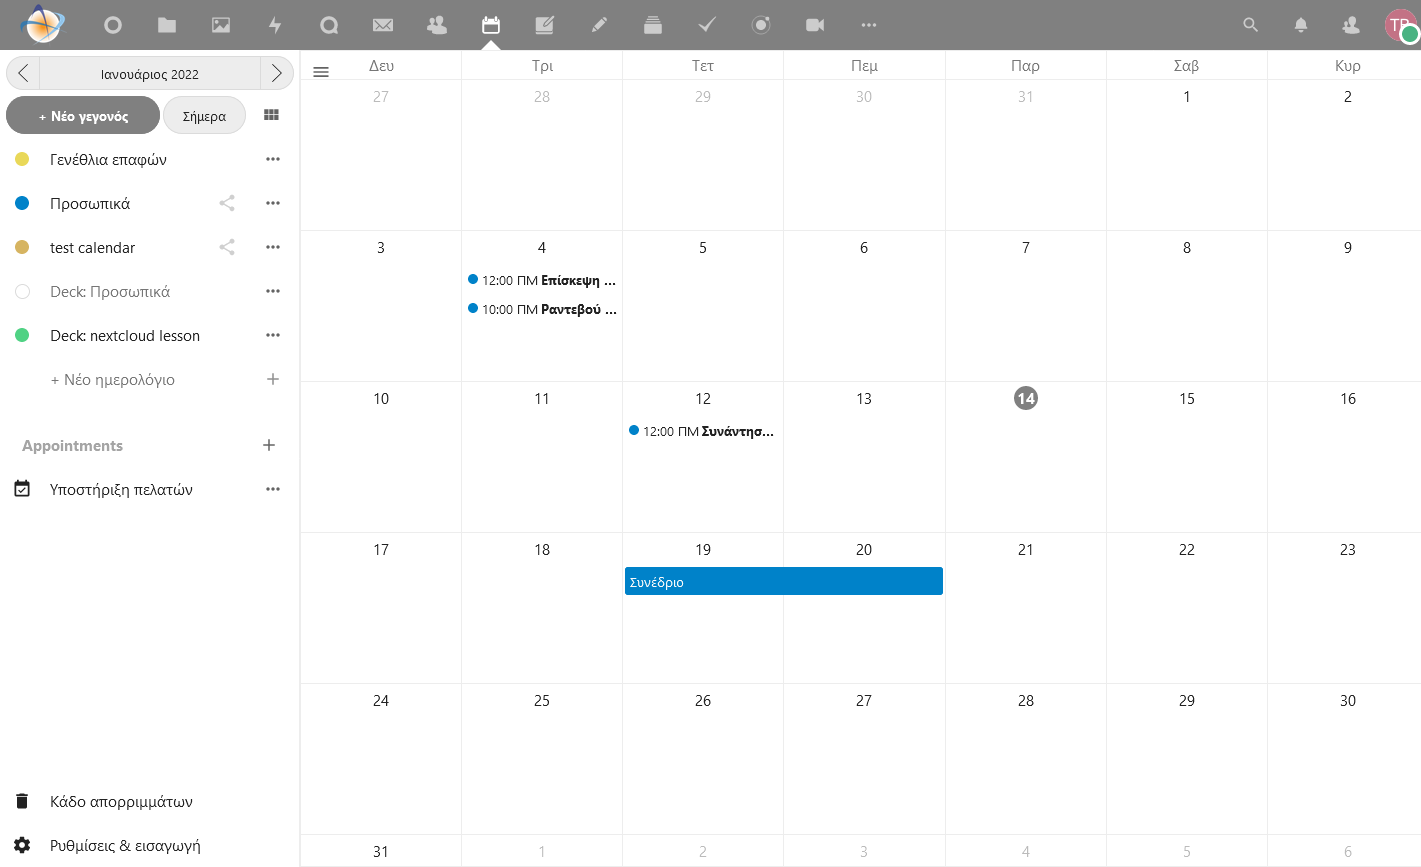
Task: Open the Tasks checkmark icon
Action: click(x=707, y=25)
